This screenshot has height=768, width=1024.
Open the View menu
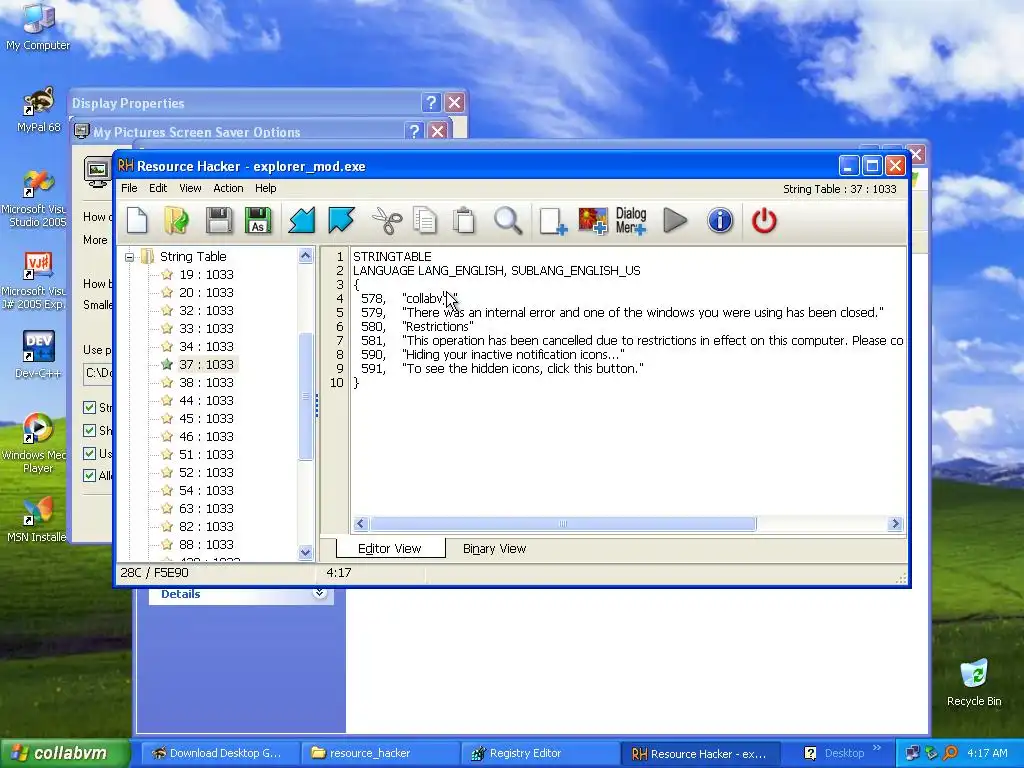click(190, 188)
